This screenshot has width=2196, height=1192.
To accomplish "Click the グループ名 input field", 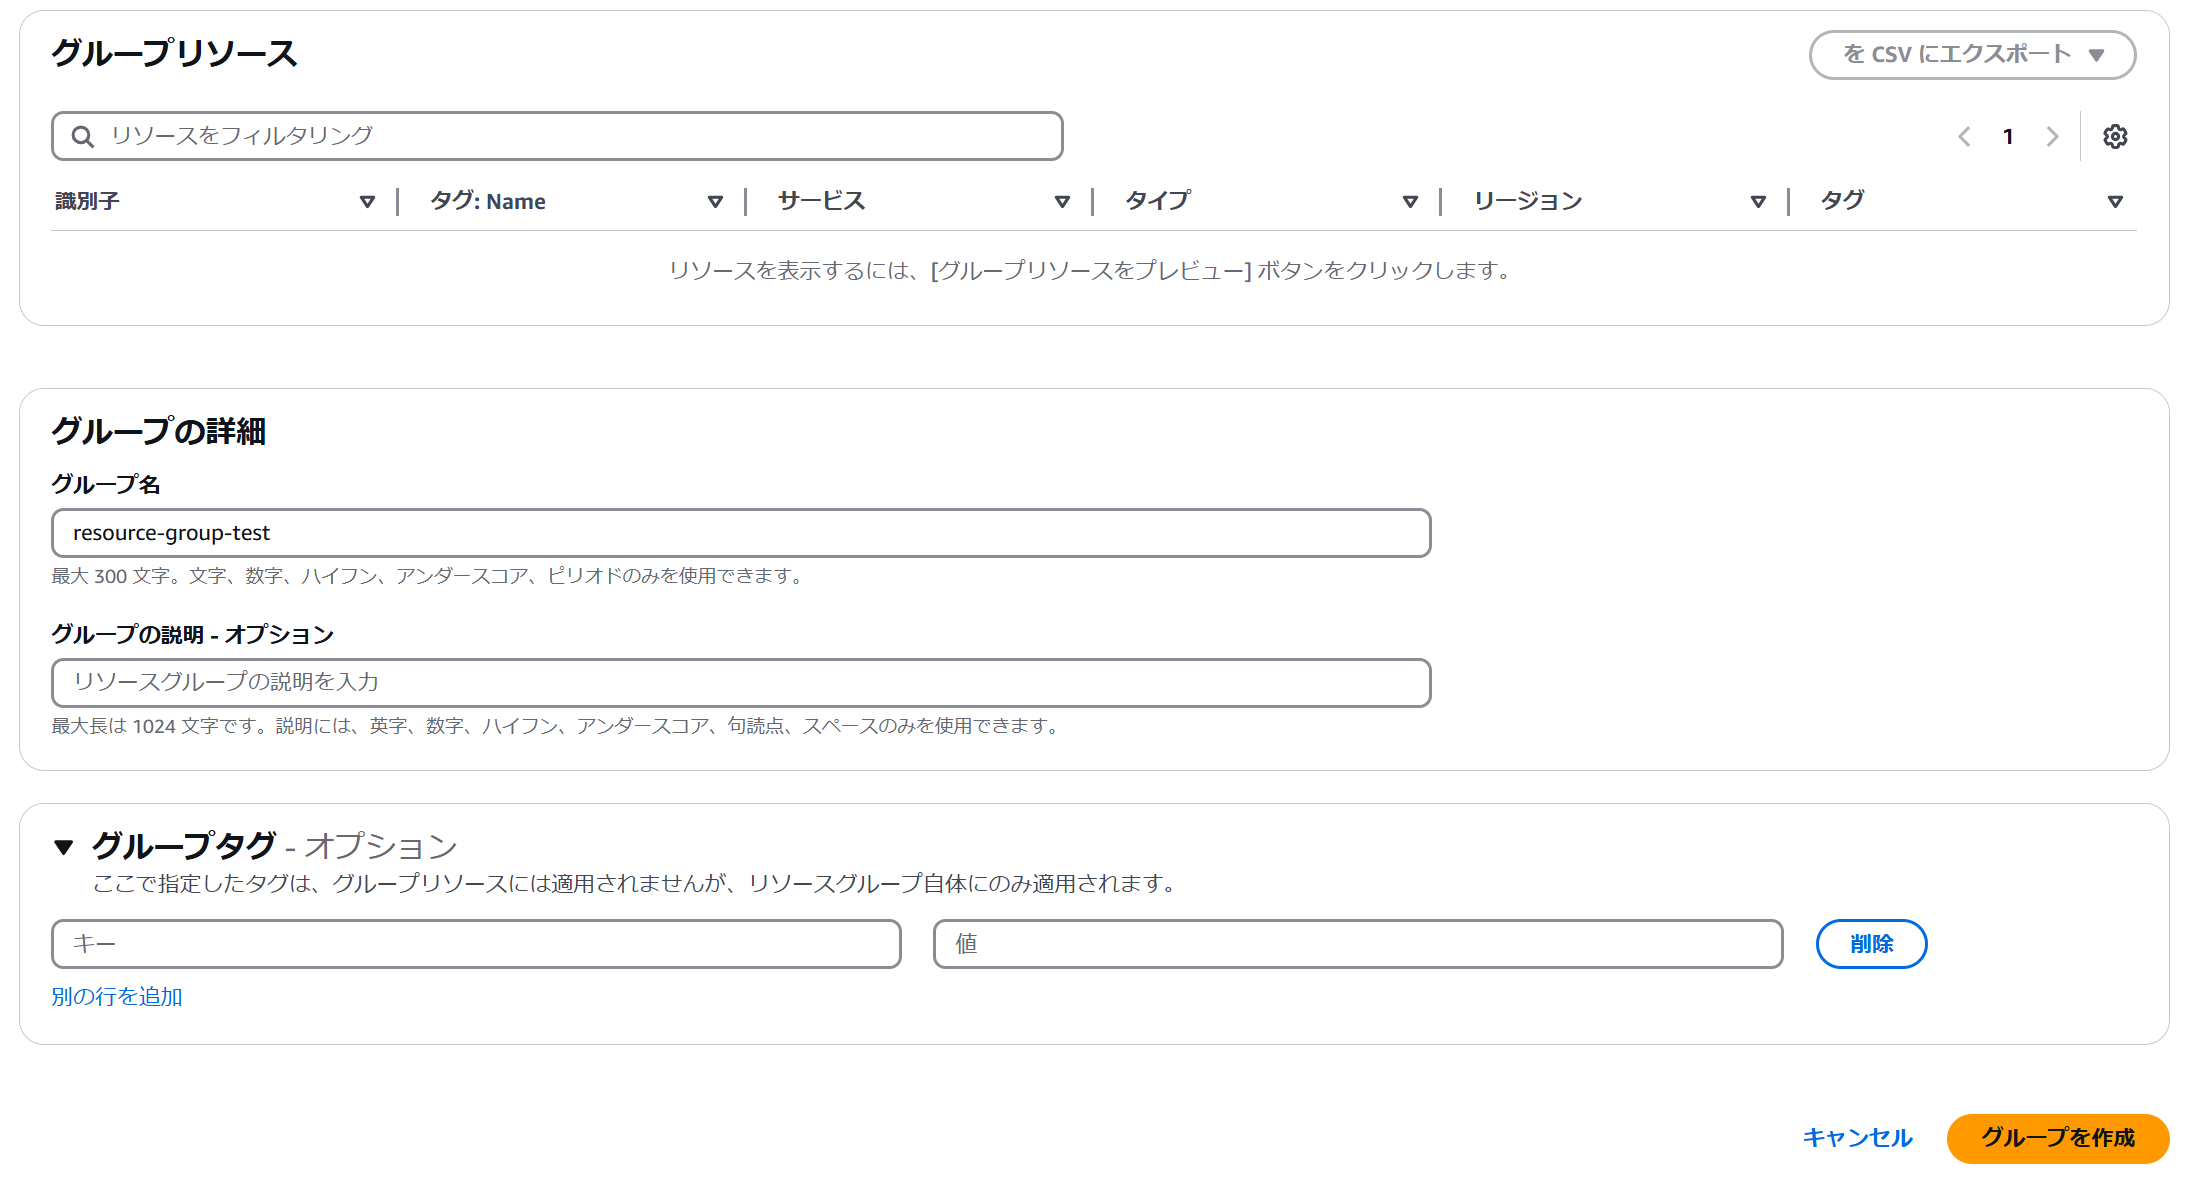I will point(740,533).
